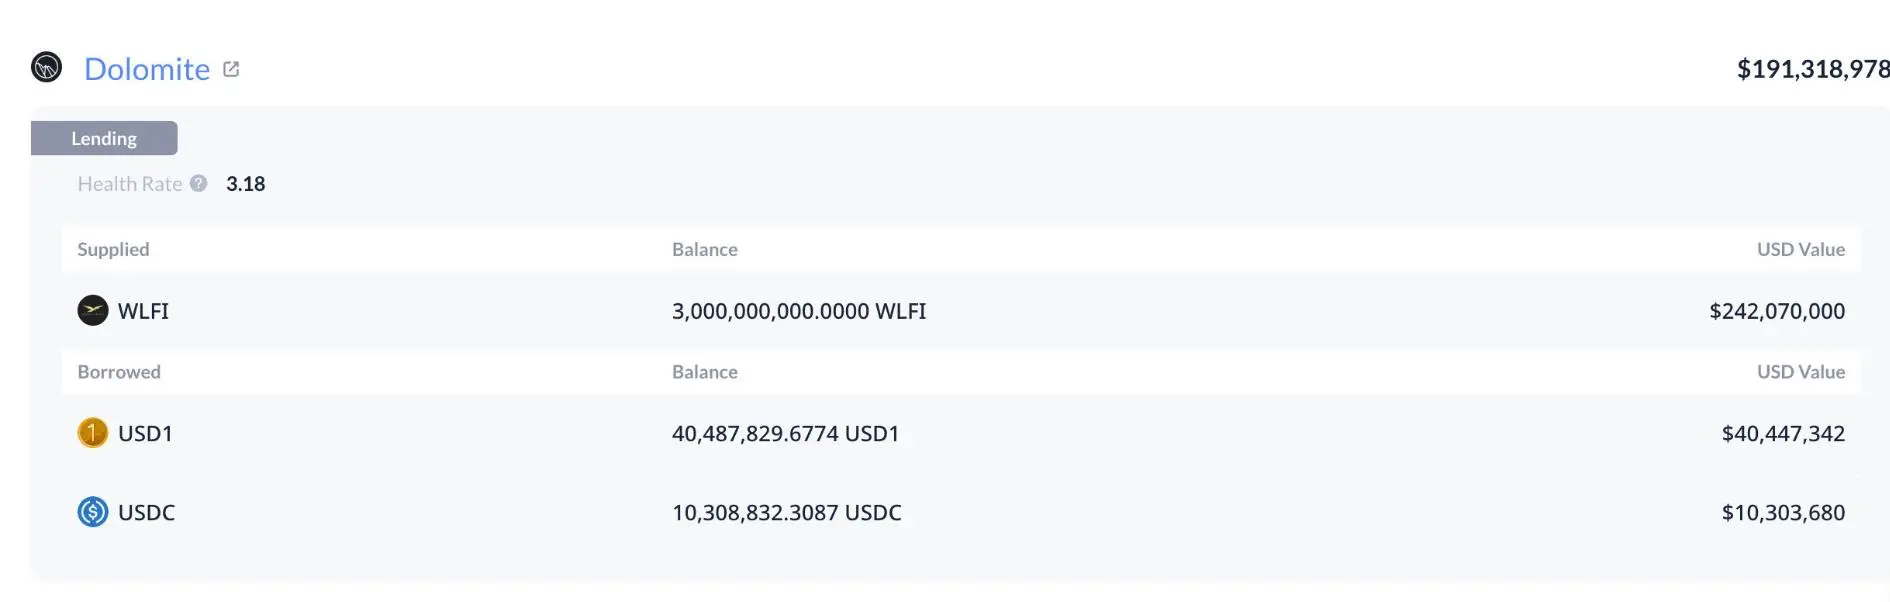The height and width of the screenshot is (602, 1890).
Task: Click the Health Rate value 3.18
Action: point(245,183)
